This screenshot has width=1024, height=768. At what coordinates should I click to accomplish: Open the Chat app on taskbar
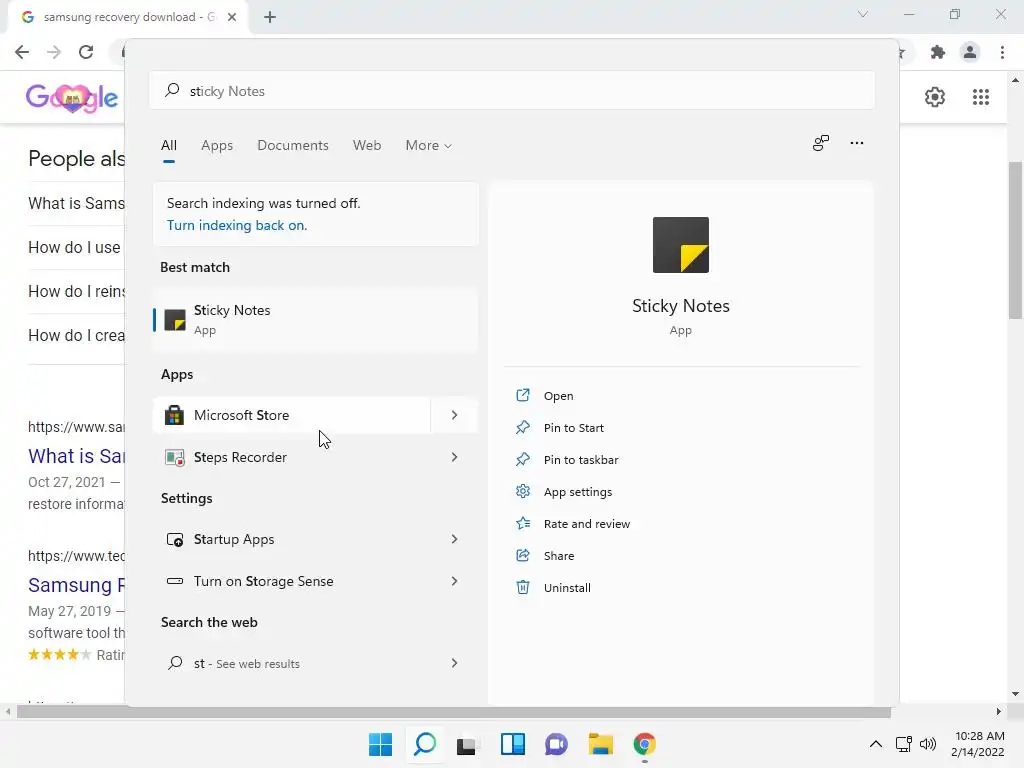(x=556, y=744)
